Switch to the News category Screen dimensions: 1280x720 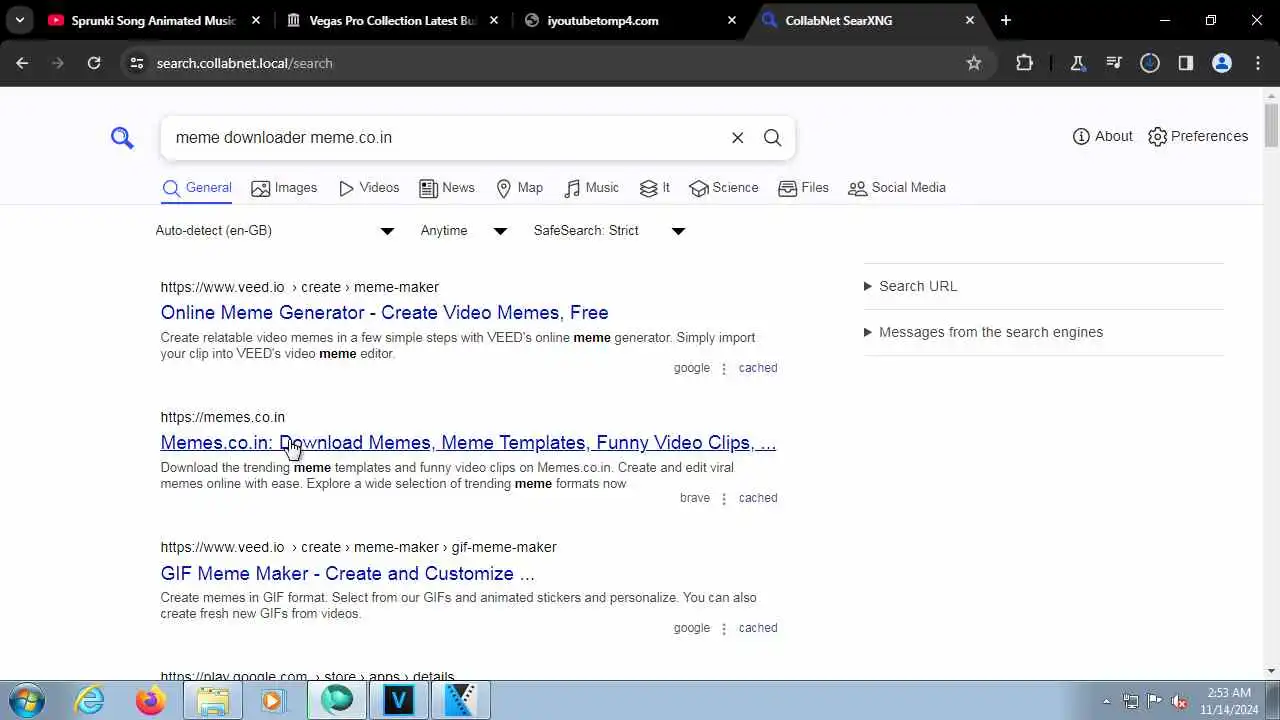(x=447, y=188)
